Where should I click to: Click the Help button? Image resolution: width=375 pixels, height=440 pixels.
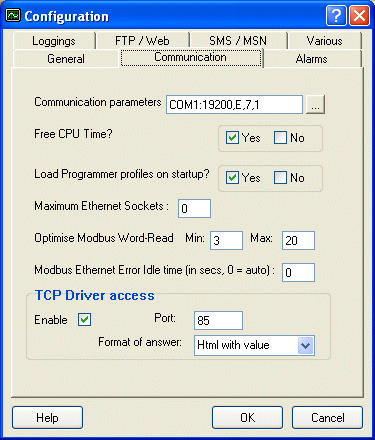[47, 418]
